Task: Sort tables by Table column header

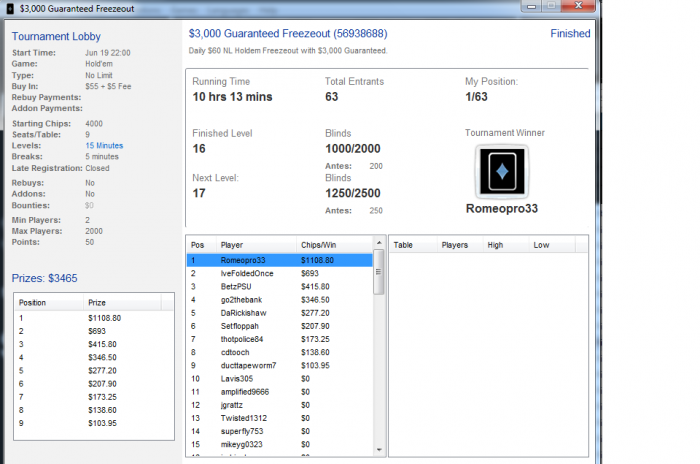Action: click(x=413, y=245)
